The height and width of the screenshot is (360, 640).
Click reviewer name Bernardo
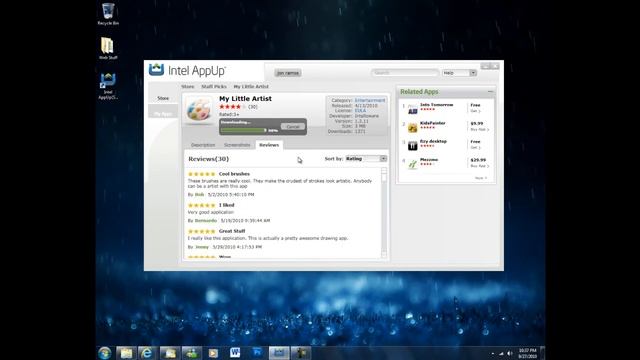click(x=206, y=221)
